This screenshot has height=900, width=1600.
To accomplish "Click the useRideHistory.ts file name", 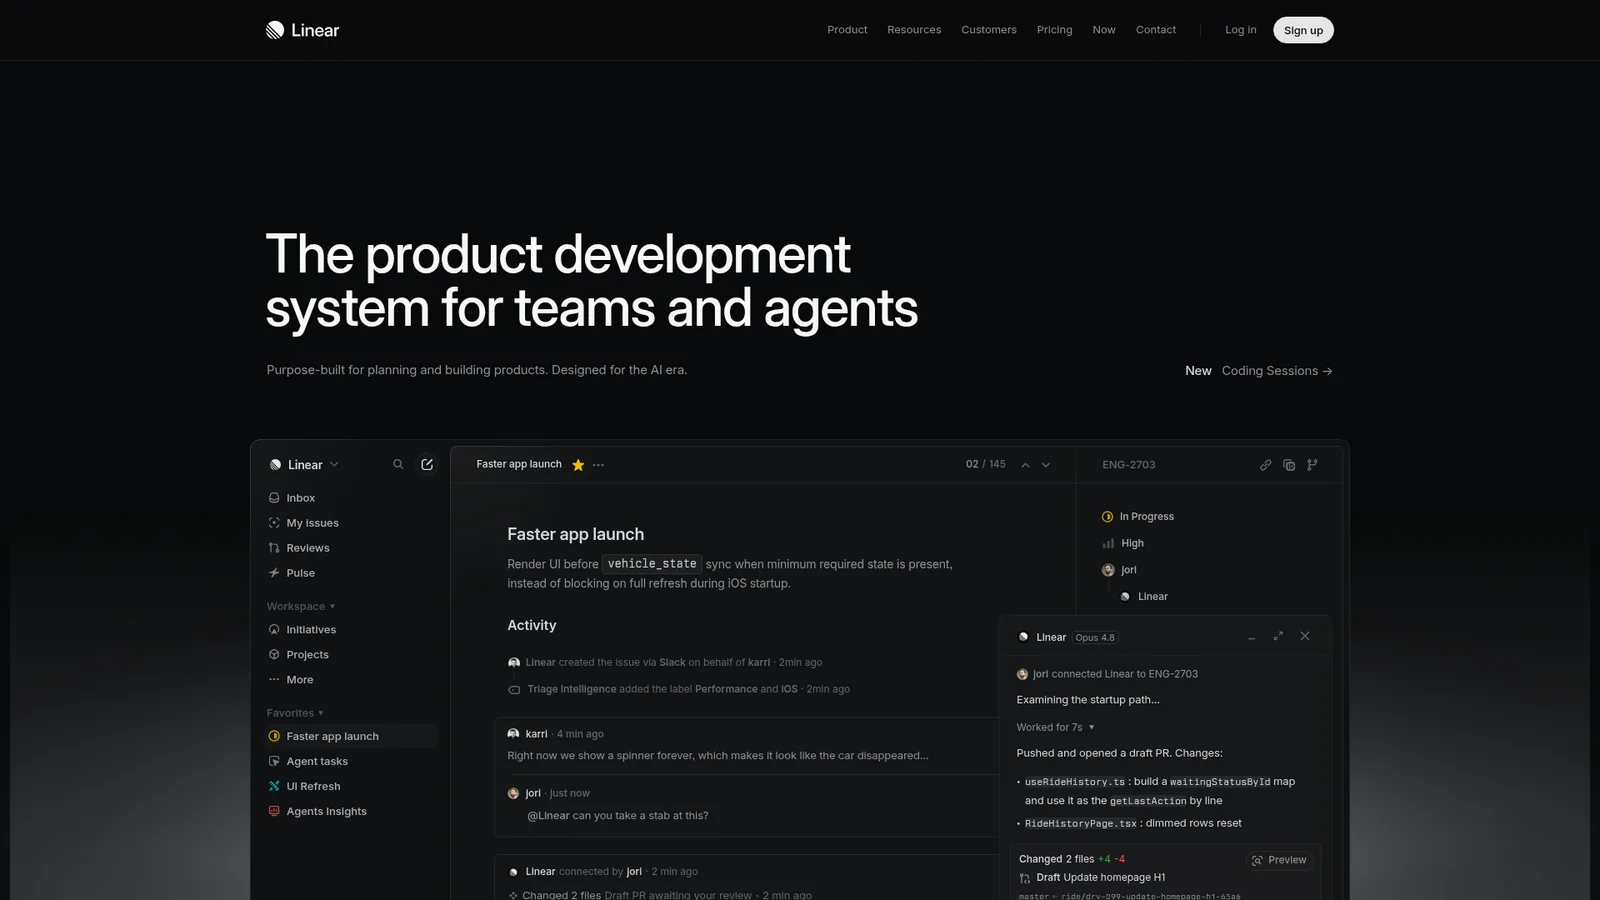I will (x=1075, y=782).
